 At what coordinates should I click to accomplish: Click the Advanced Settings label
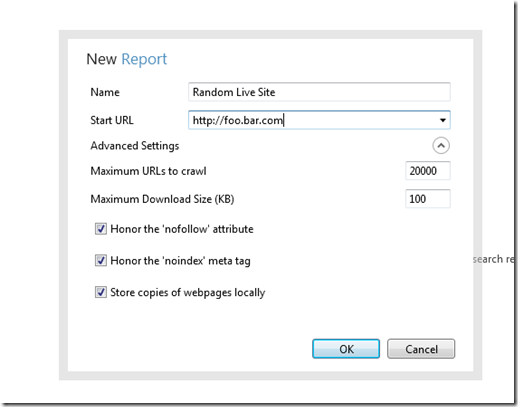click(135, 146)
